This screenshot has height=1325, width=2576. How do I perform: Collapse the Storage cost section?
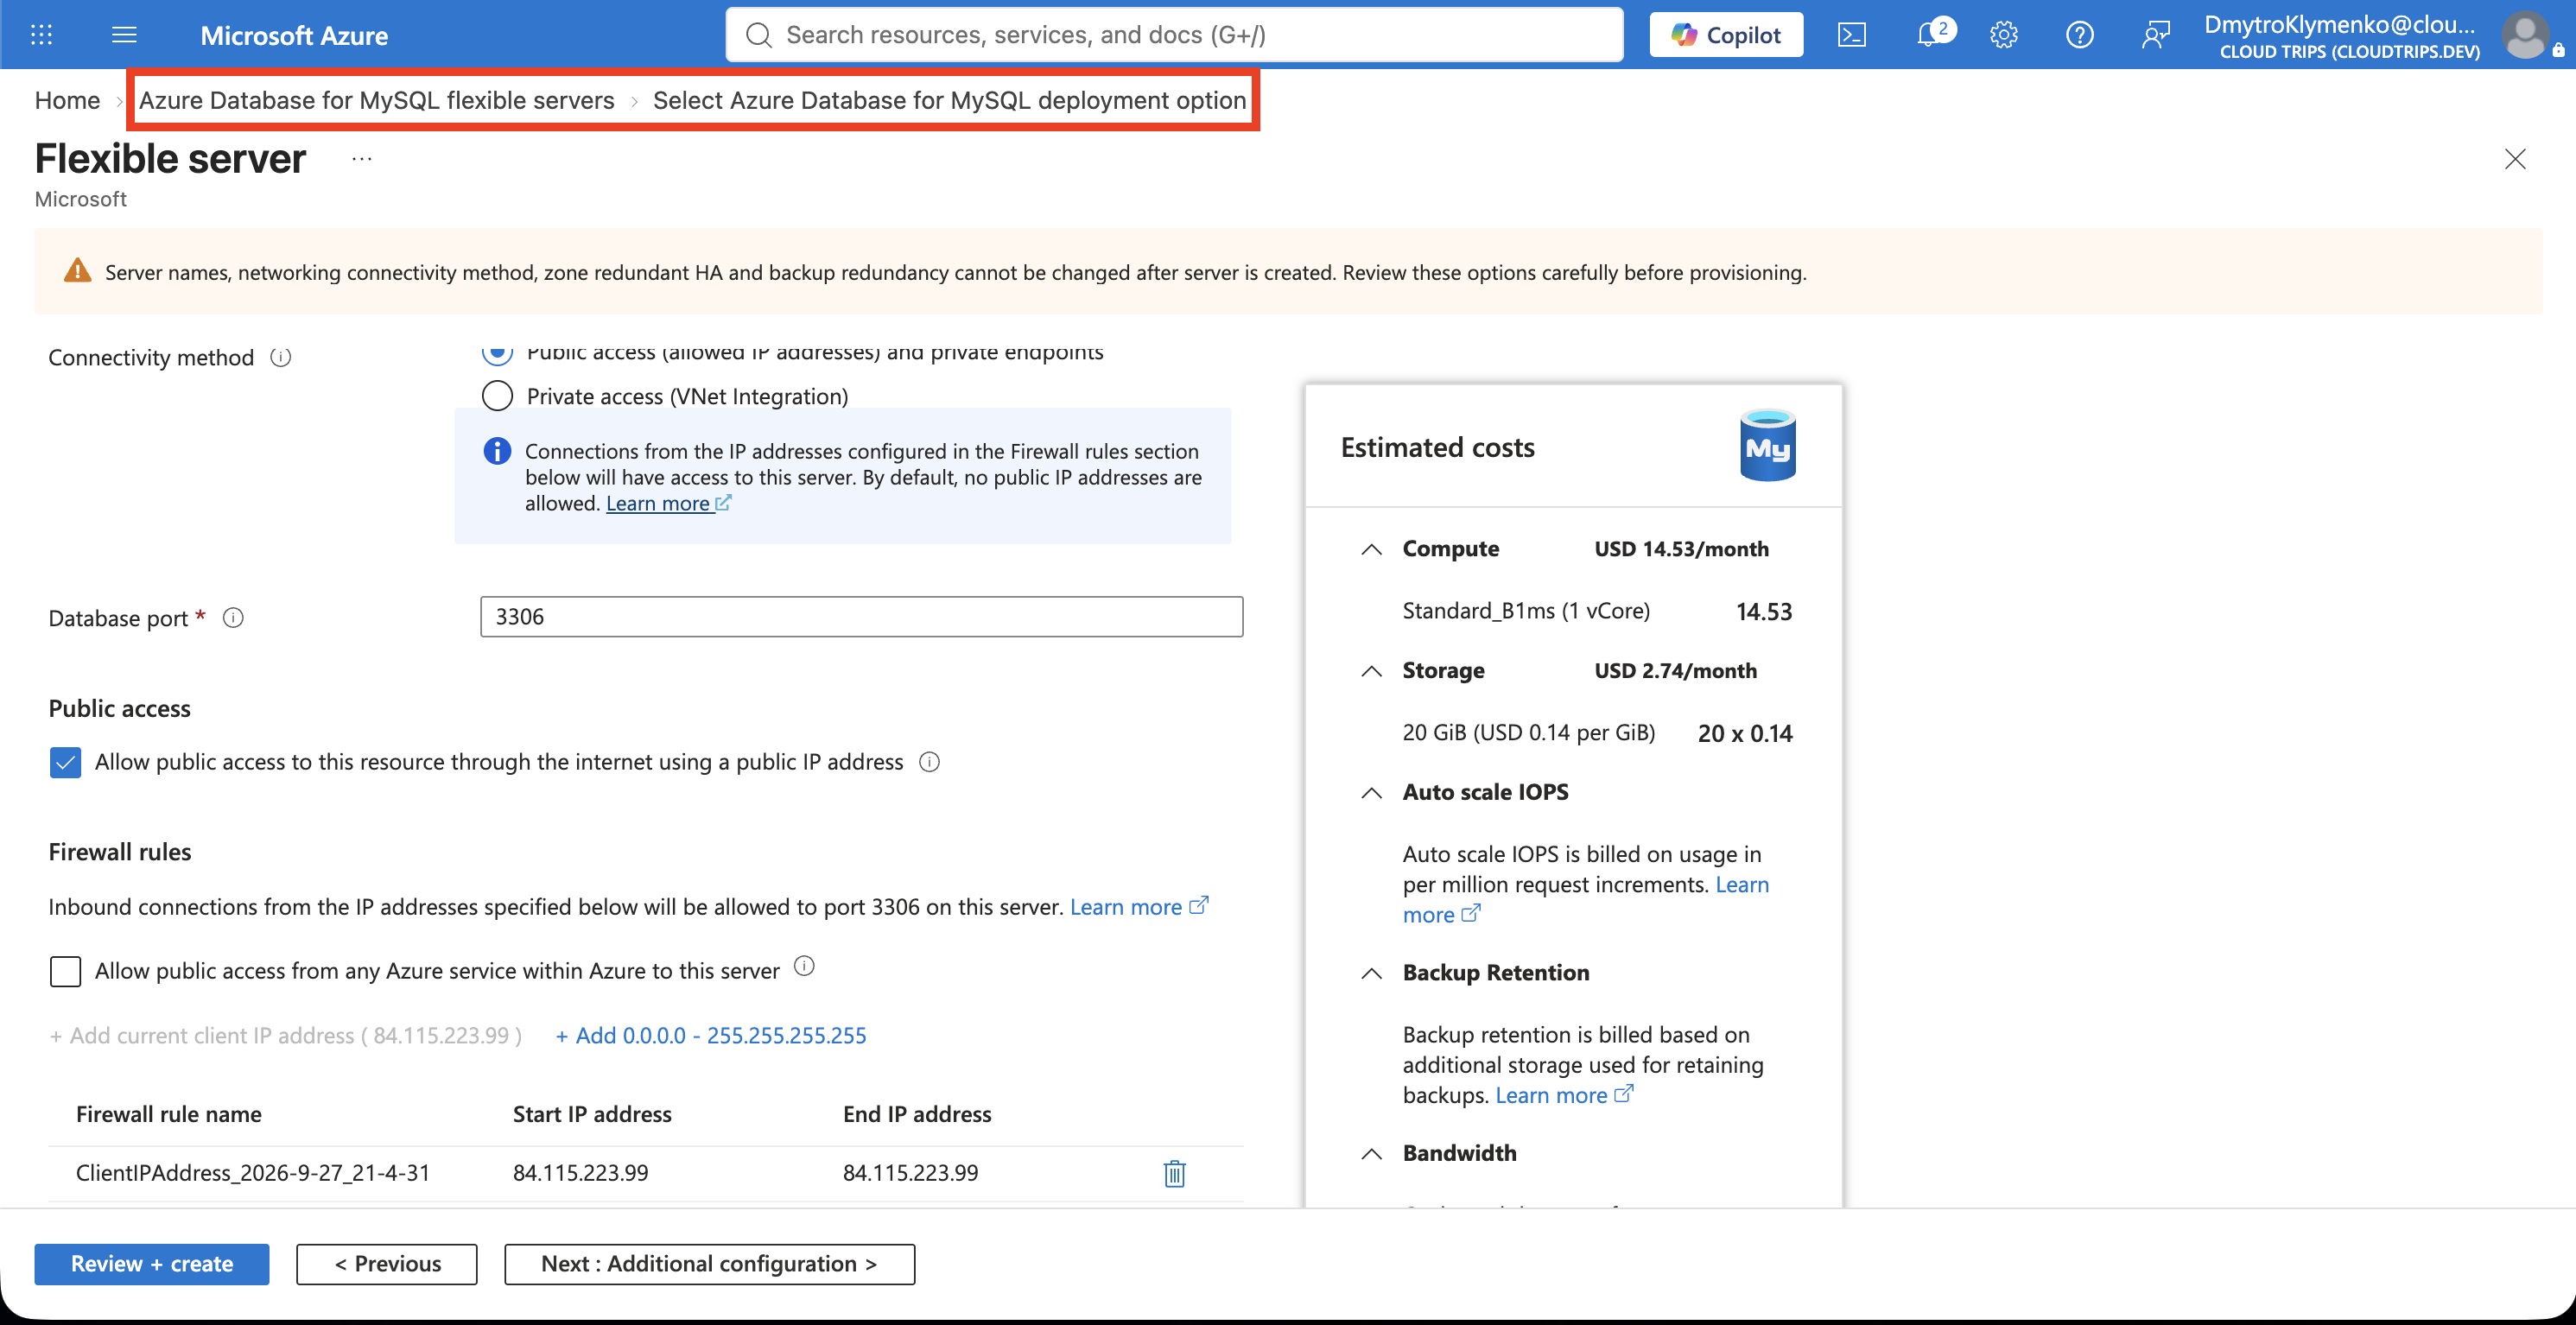coord(1371,671)
